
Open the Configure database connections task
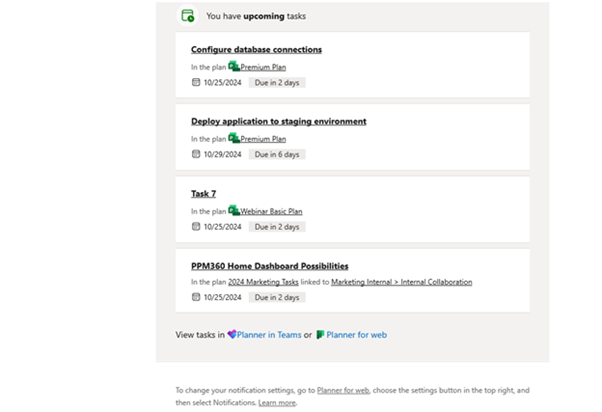(256, 49)
